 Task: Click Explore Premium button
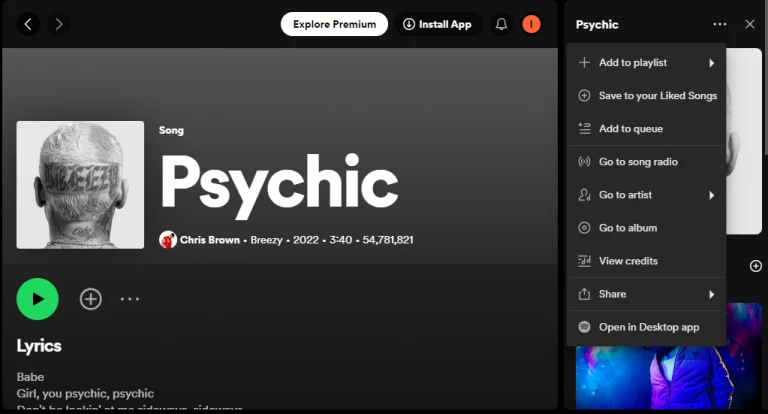[x=334, y=24]
